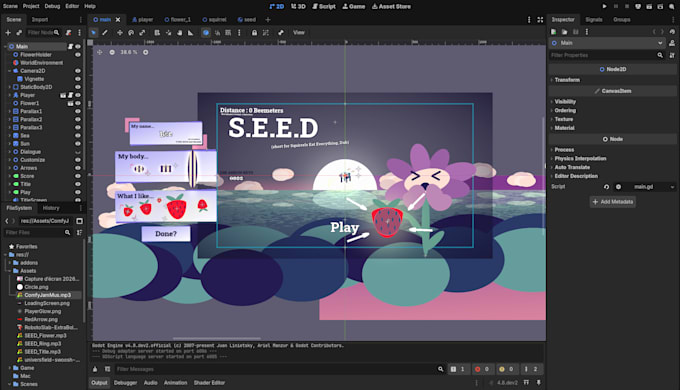Zoom out the viewport with minus icon
The width and height of the screenshot is (680, 390).
click(112, 52)
